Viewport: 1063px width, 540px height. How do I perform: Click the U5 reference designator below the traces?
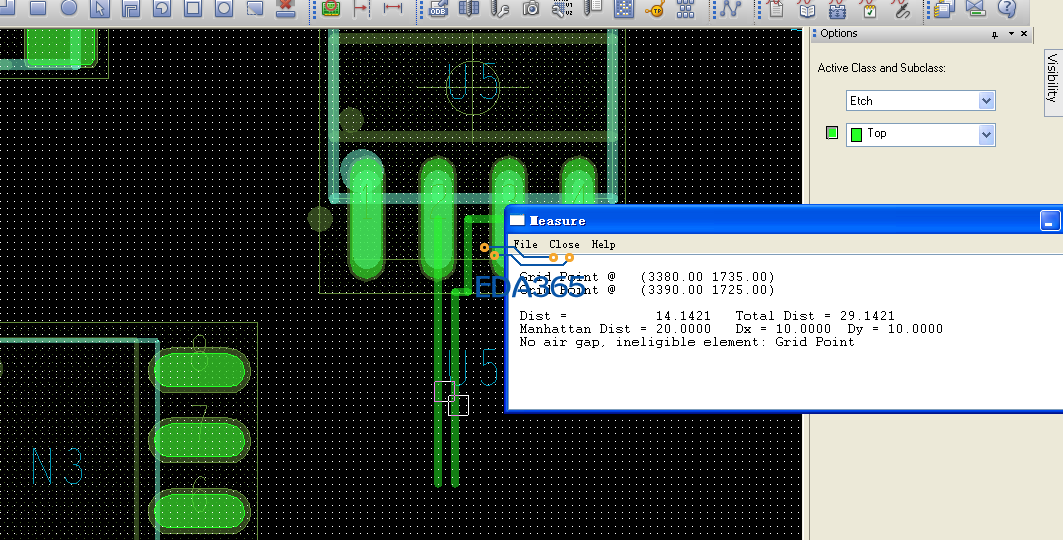pyautogui.click(x=473, y=369)
